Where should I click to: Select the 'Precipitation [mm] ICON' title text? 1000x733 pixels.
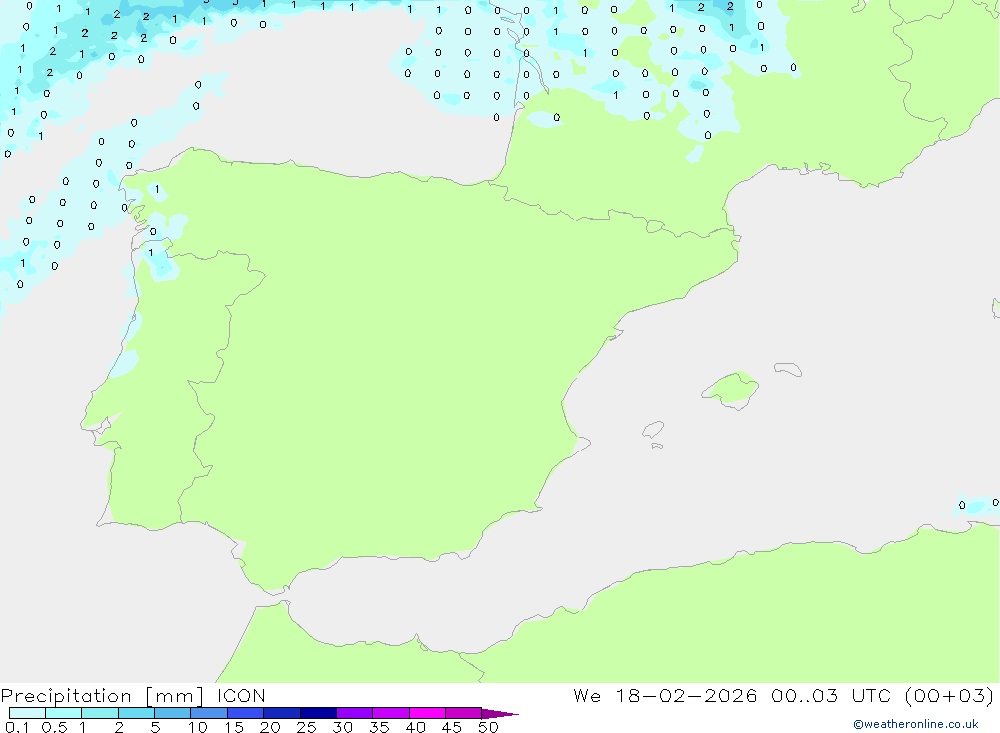(133, 696)
